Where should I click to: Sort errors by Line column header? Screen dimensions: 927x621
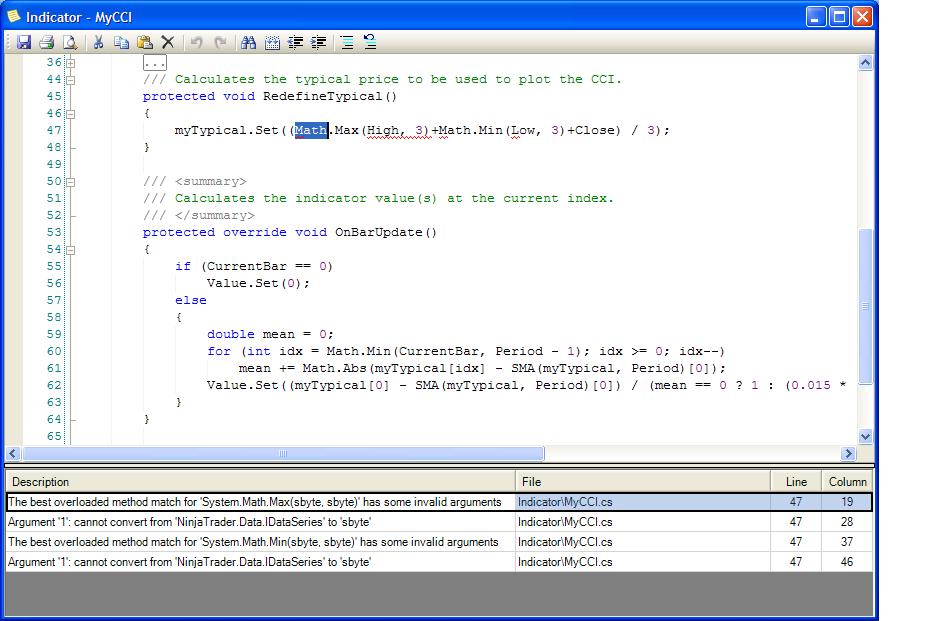click(796, 481)
